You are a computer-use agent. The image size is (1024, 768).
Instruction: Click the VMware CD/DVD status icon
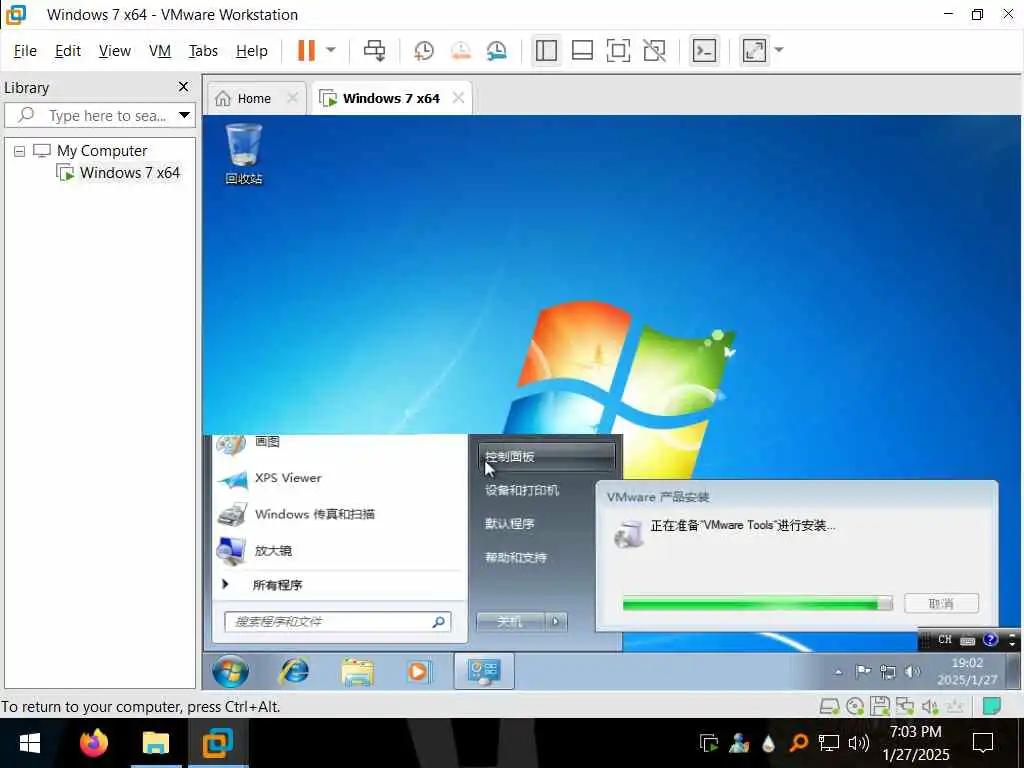[854, 706]
